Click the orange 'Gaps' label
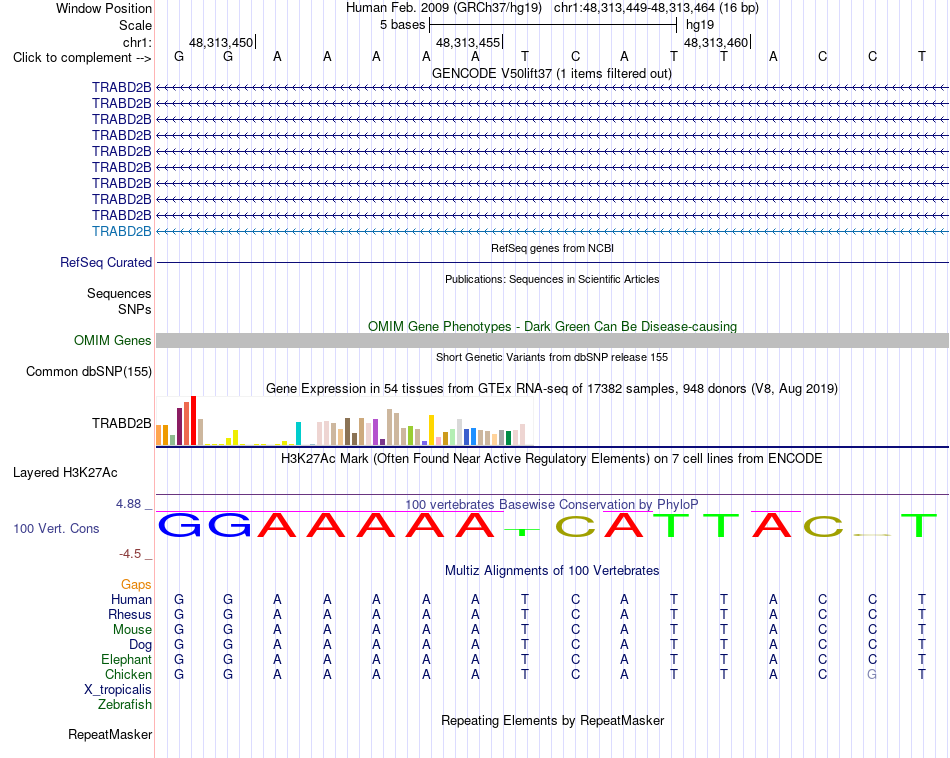The width and height of the screenshot is (950, 758). tap(136, 584)
